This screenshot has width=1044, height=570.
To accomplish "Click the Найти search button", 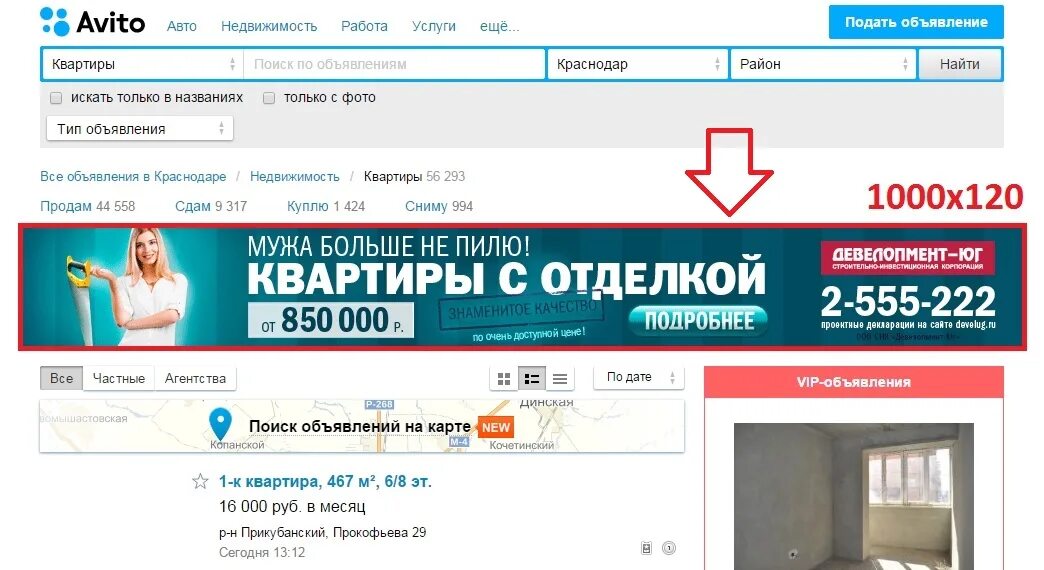I will 959,64.
